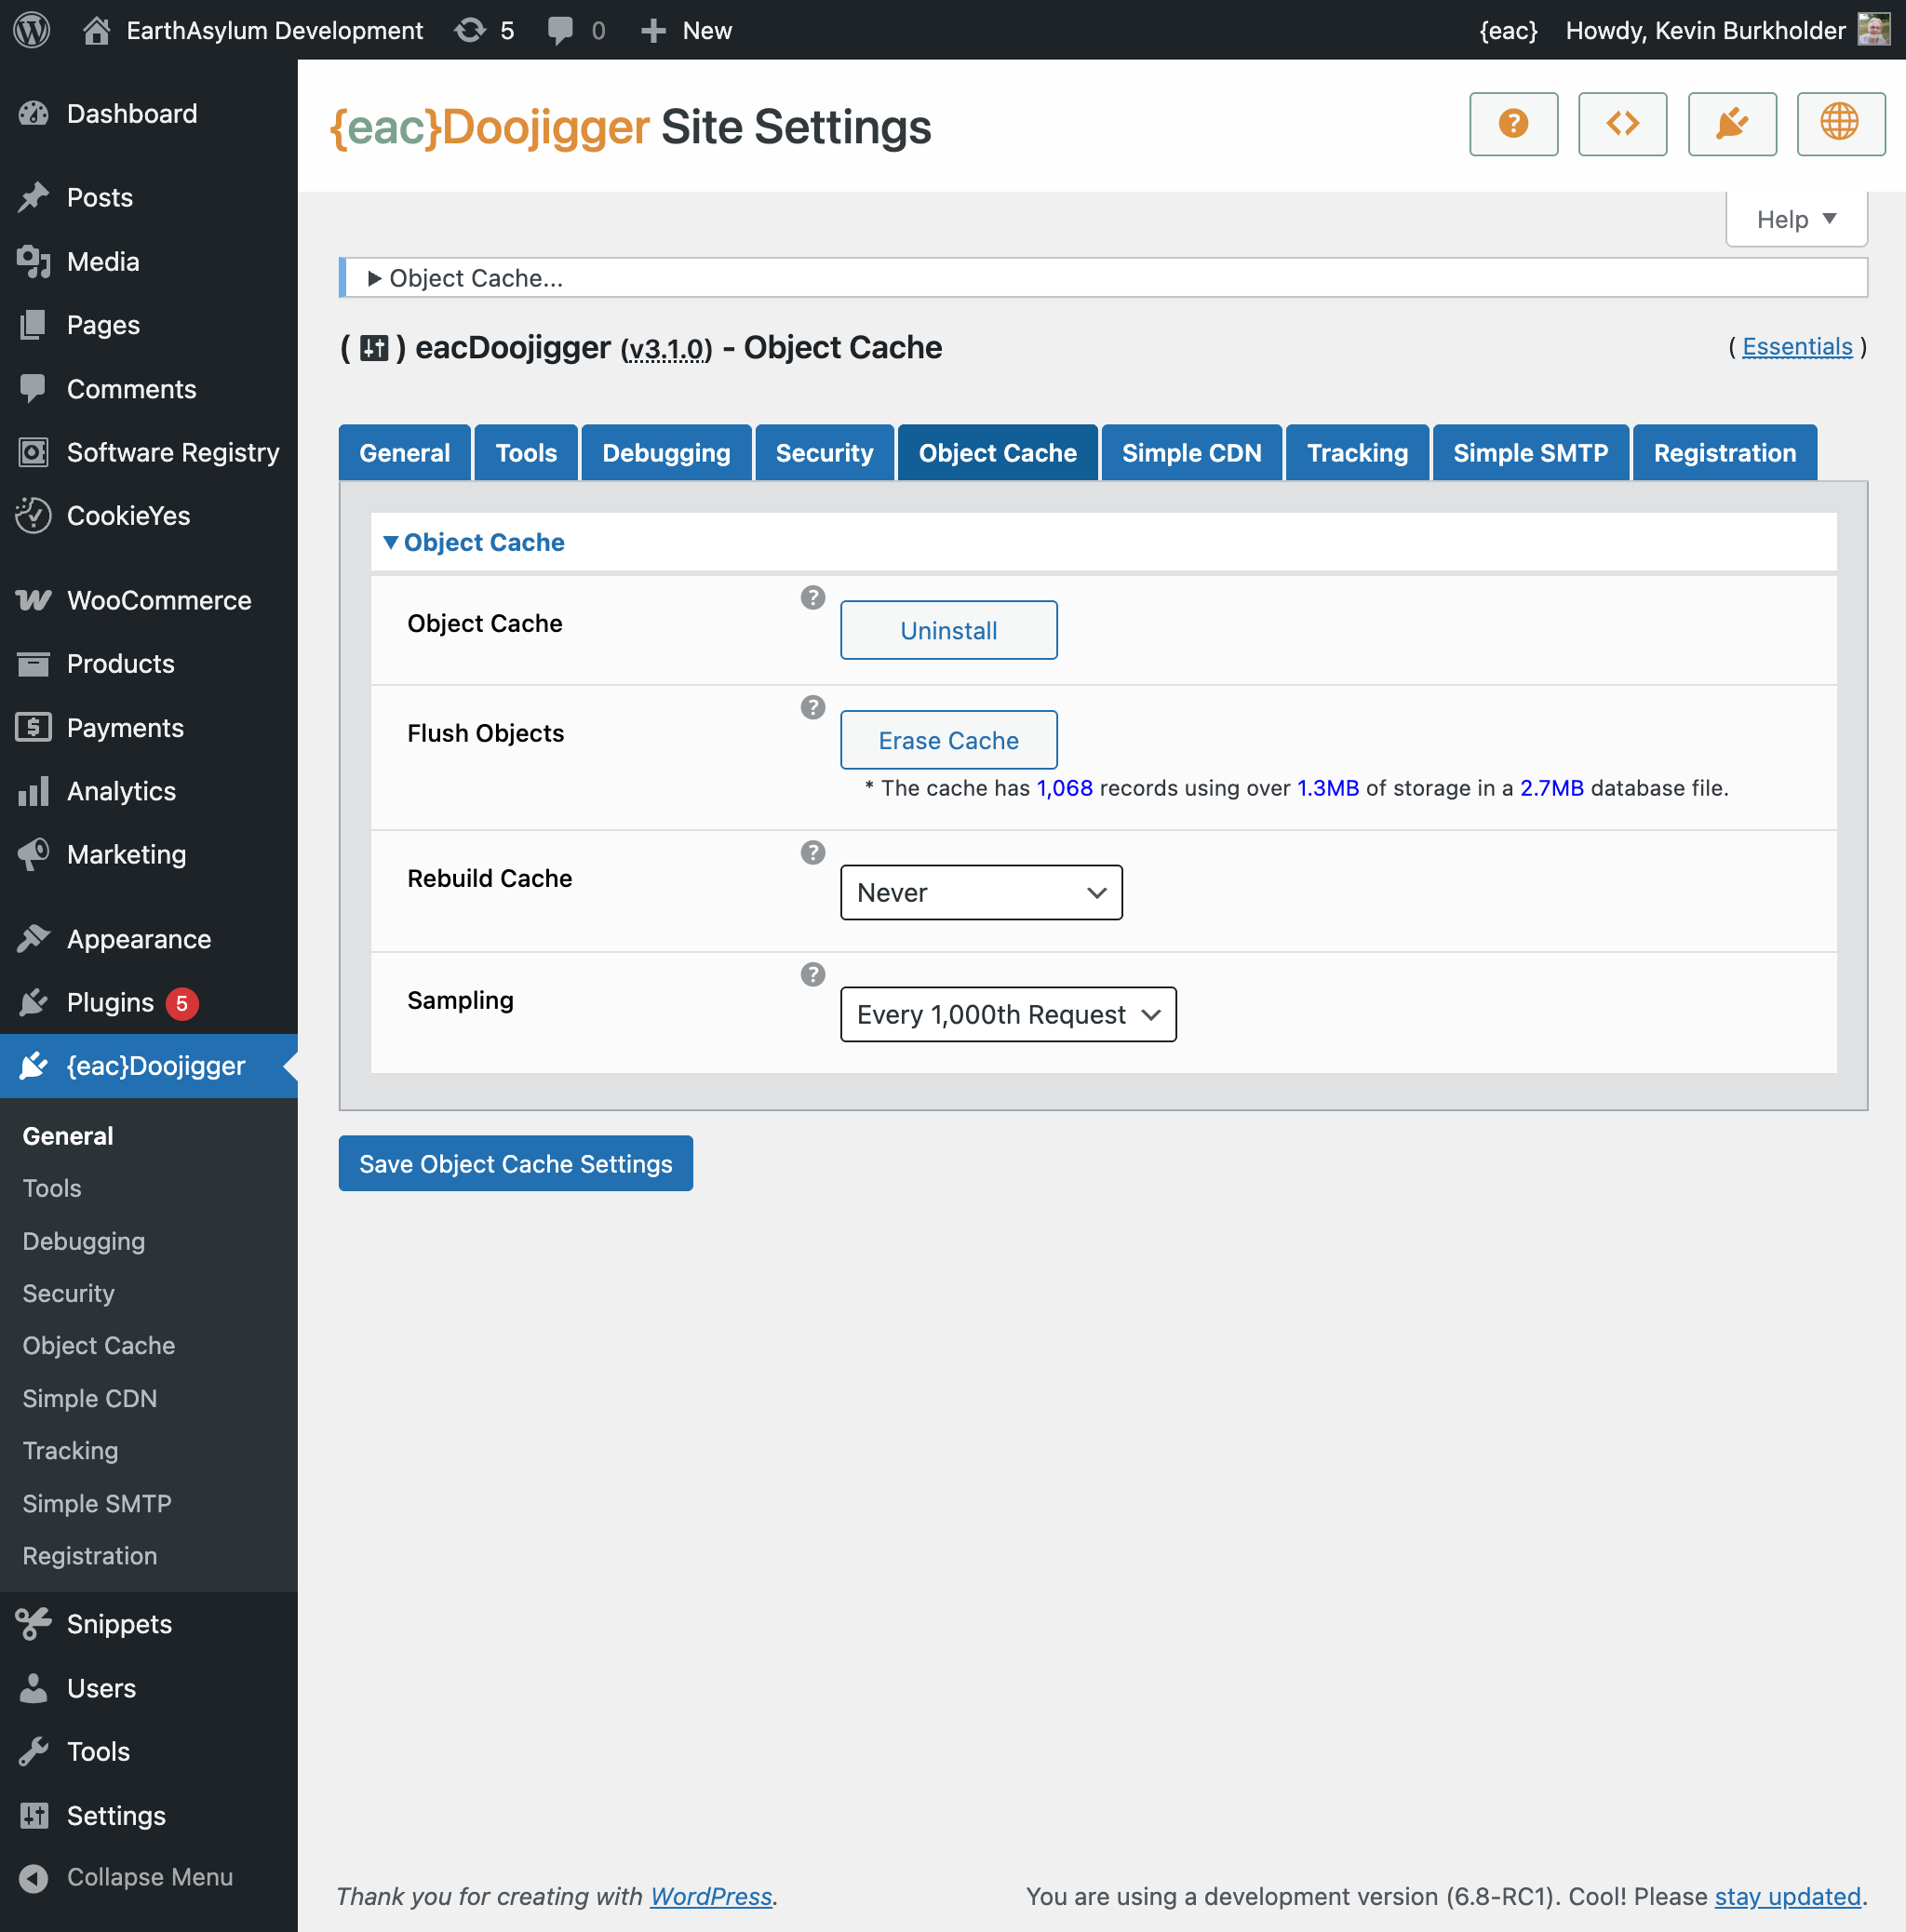Open the WordPress logo menu

click(x=32, y=30)
